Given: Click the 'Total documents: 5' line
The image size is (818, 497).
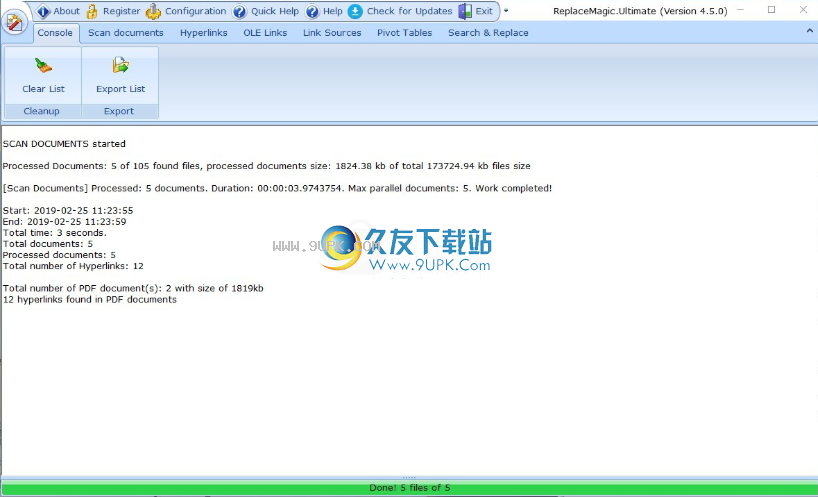Looking at the screenshot, I should (x=47, y=244).
